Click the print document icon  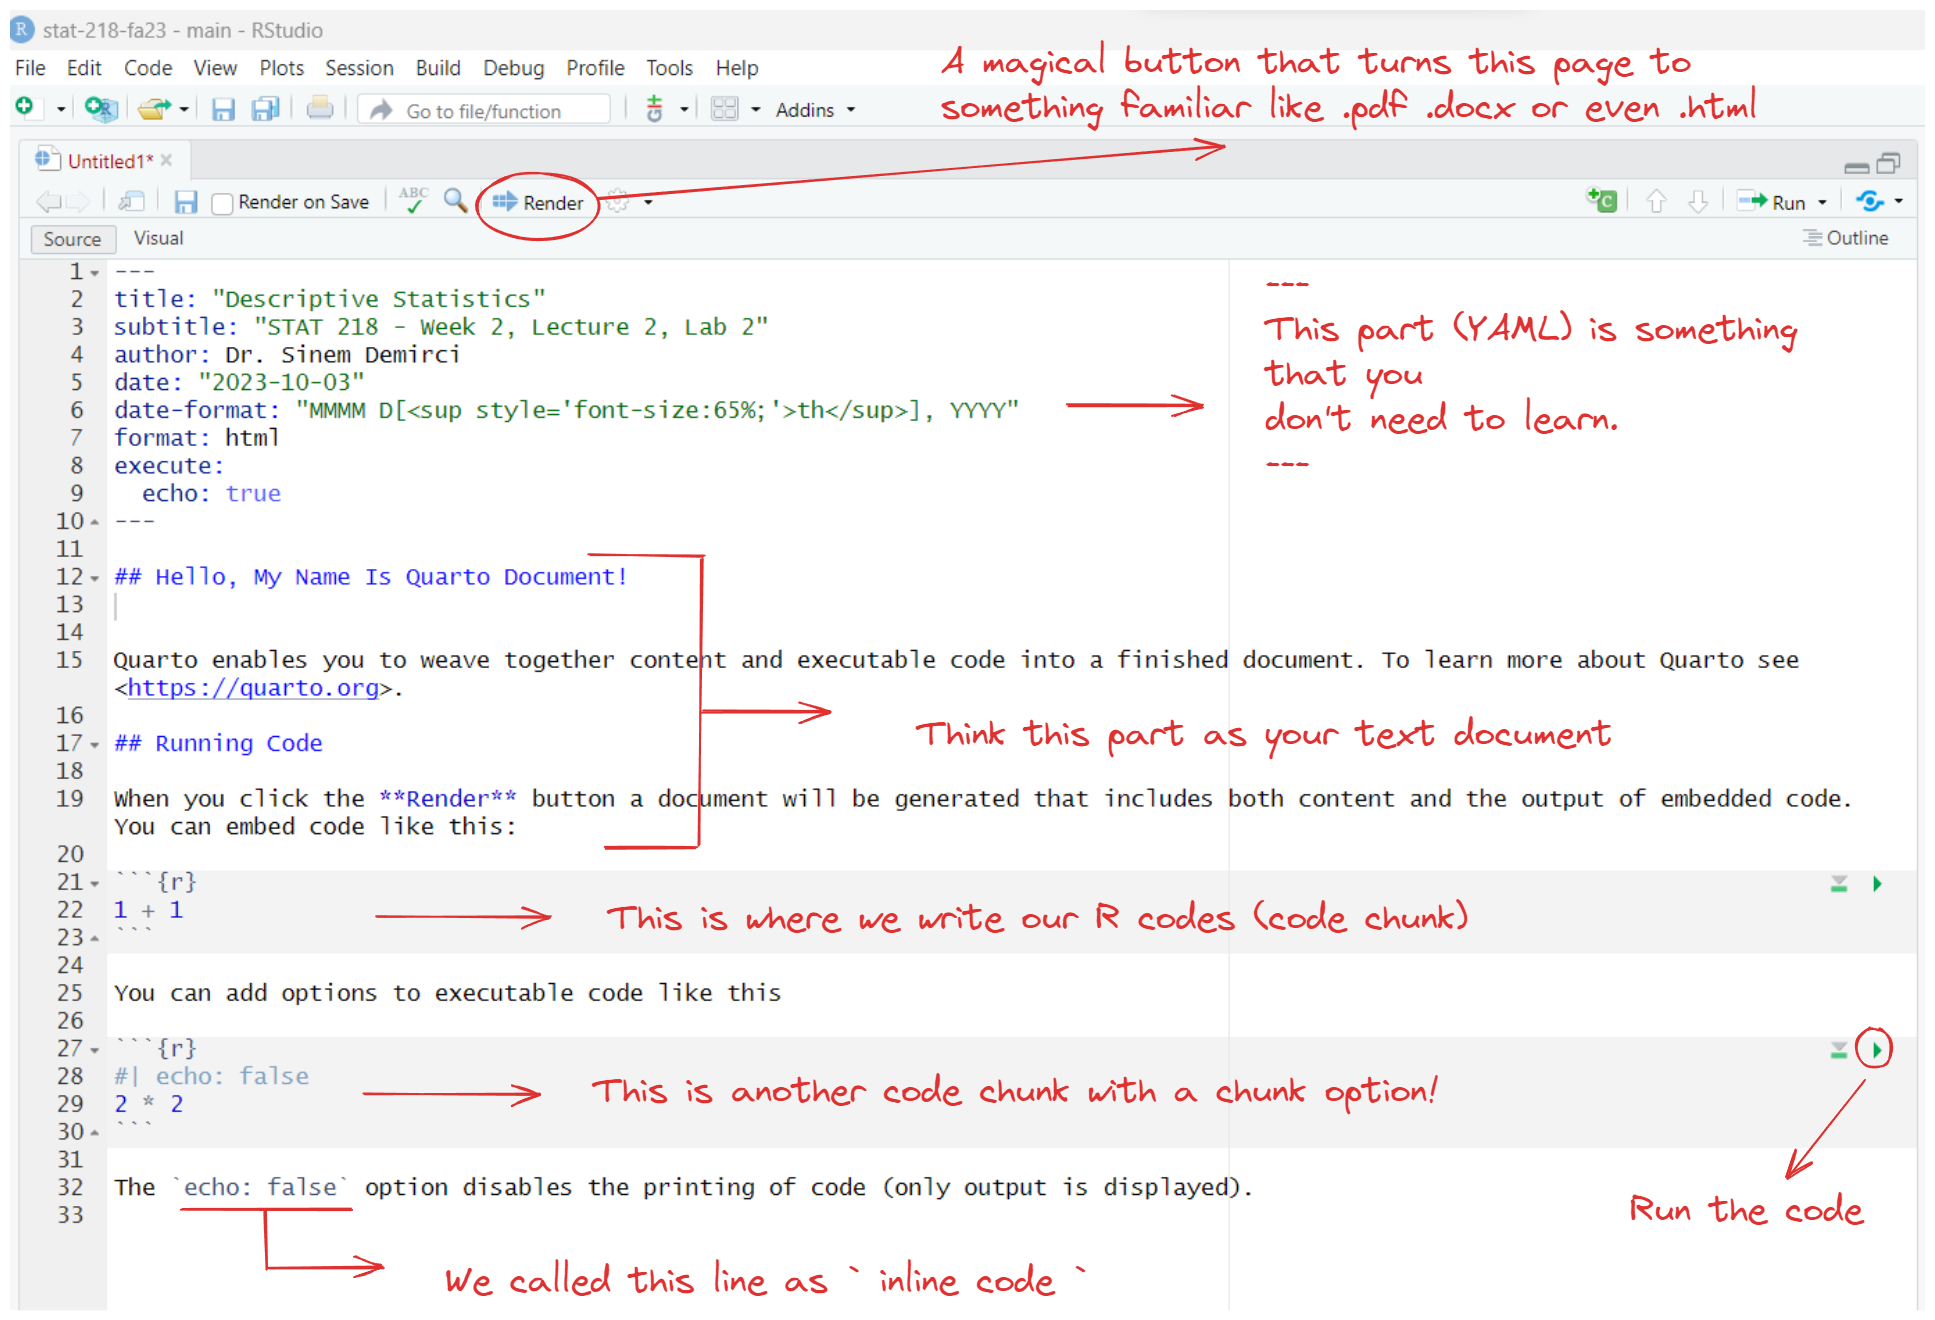(320, 108)
